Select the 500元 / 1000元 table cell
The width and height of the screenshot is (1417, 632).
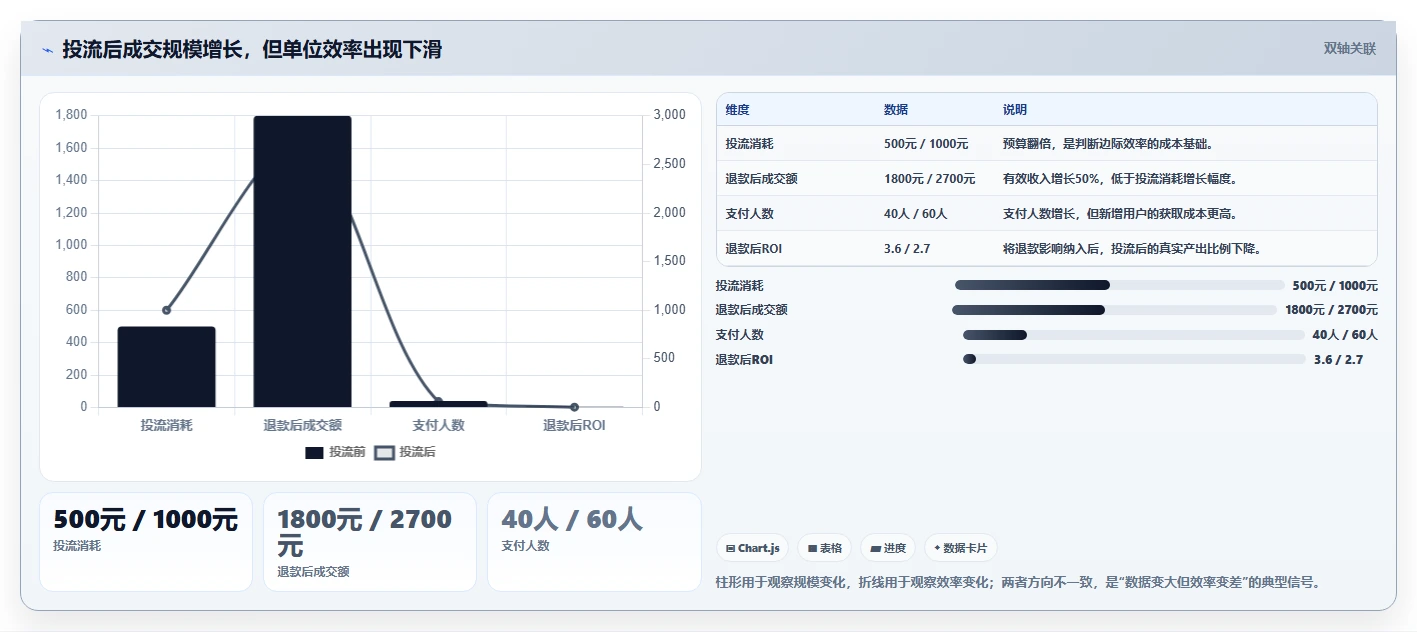(926, 144)
